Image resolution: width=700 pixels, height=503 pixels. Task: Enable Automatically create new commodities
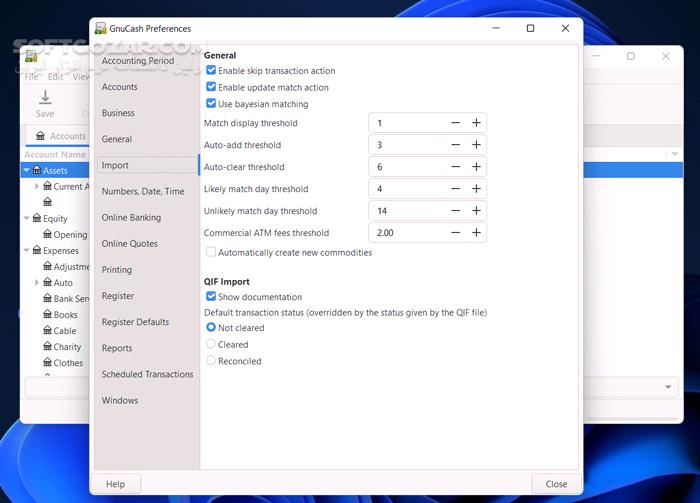pos(211,253)
